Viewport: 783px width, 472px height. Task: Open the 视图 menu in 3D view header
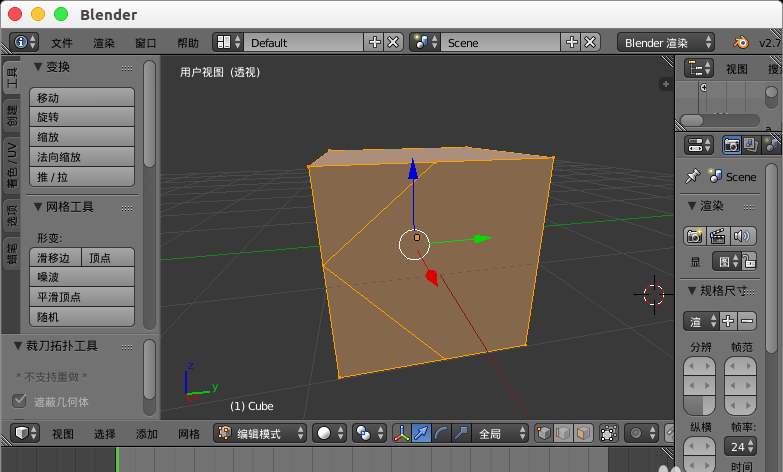pyautogui.click(x=63, y=434)
